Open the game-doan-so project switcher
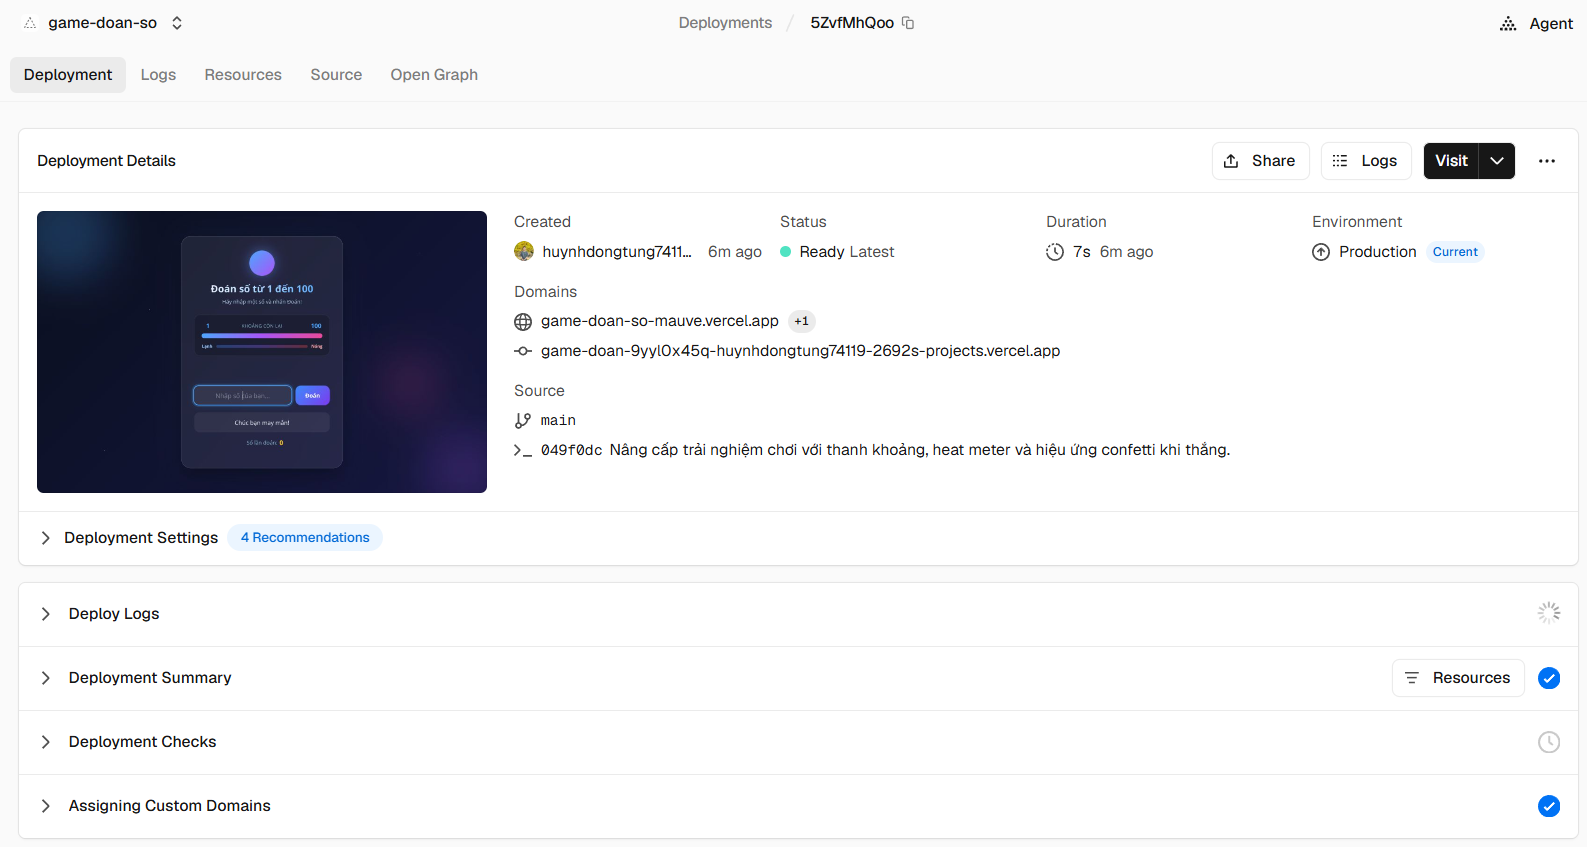The width and height of the screenshot is (1587, 847). (177, 23)
